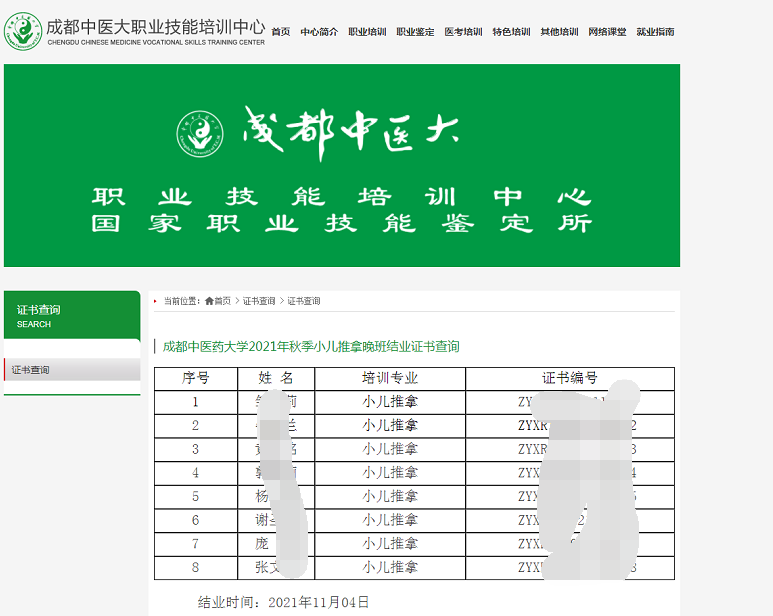Follow first 证书查询 breadcrumb link
The image size is (773, 616).
(259, 301)
